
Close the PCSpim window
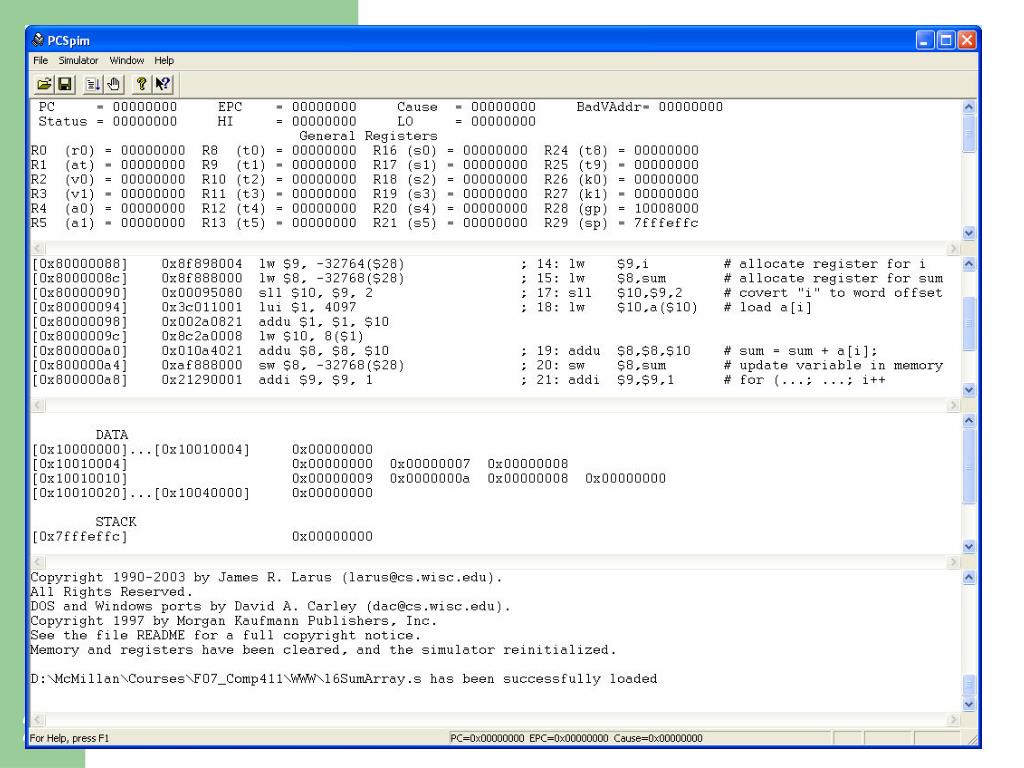click(x=967, y=40)
